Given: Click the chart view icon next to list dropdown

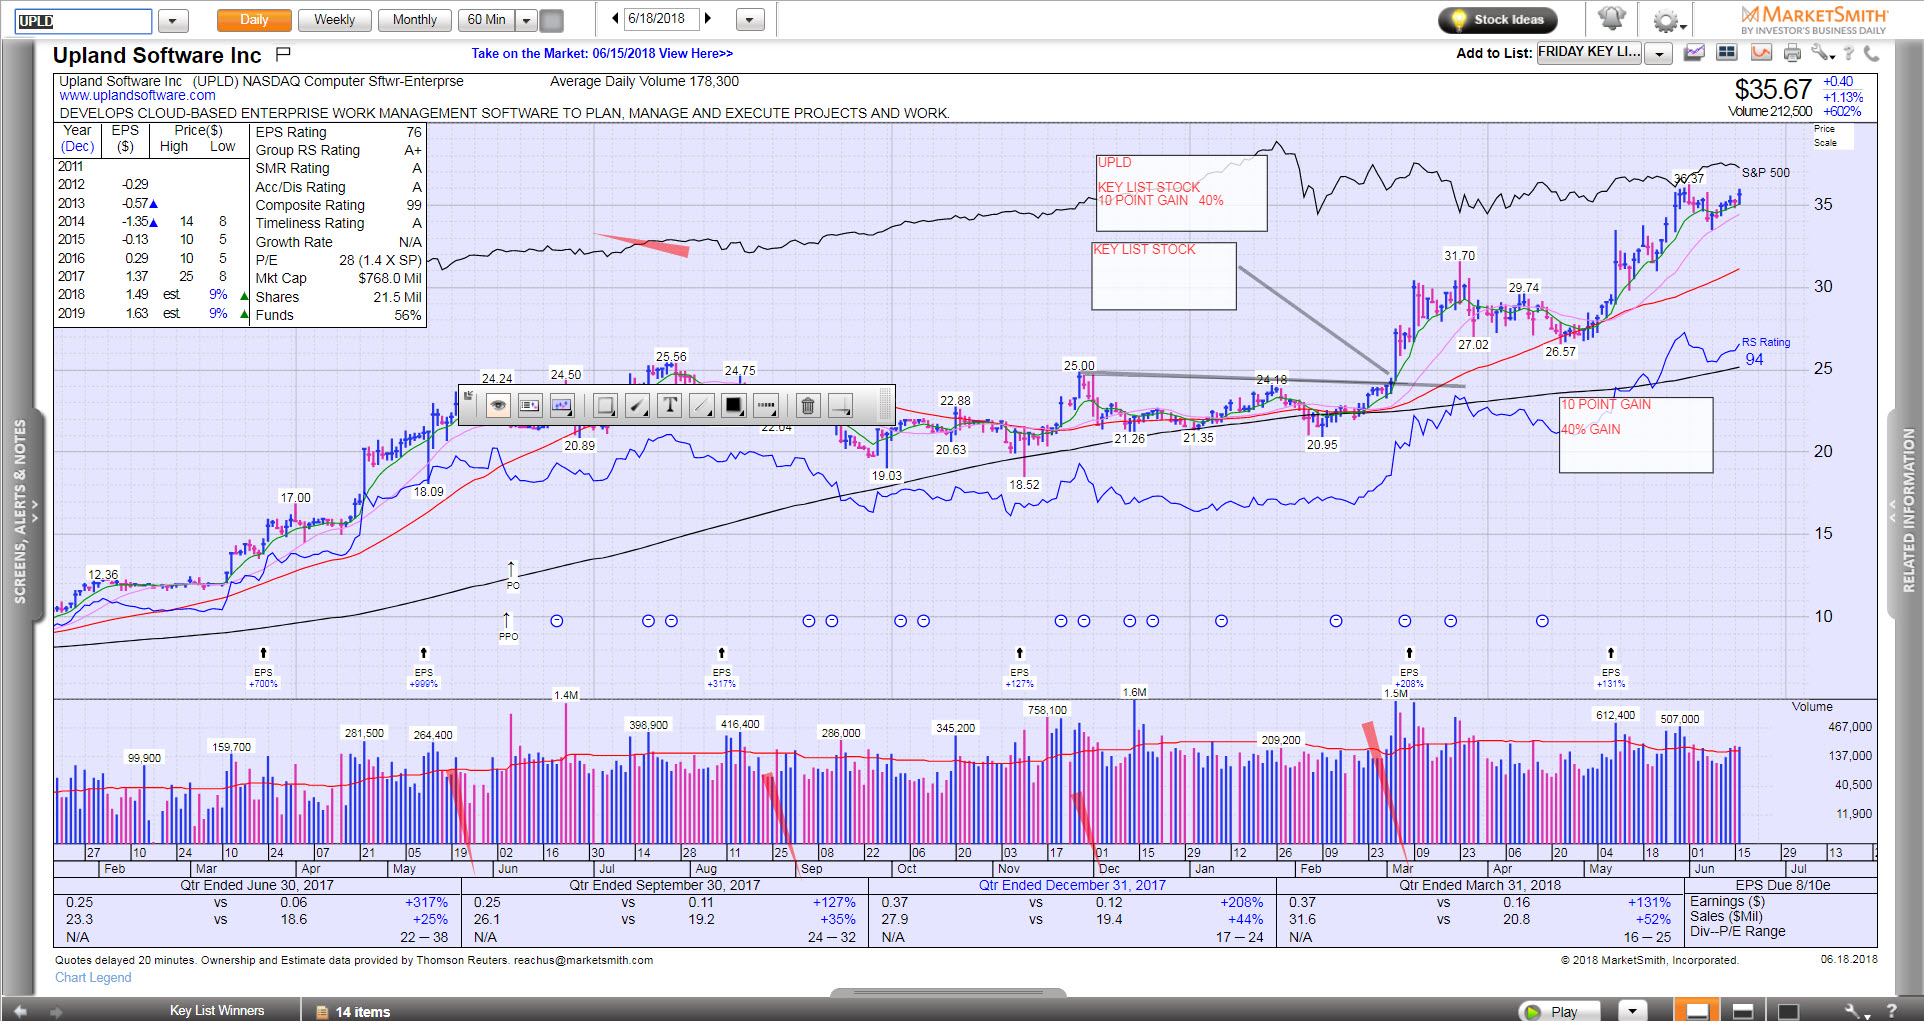Looking at the screenshot, I should pos(1694,53).
